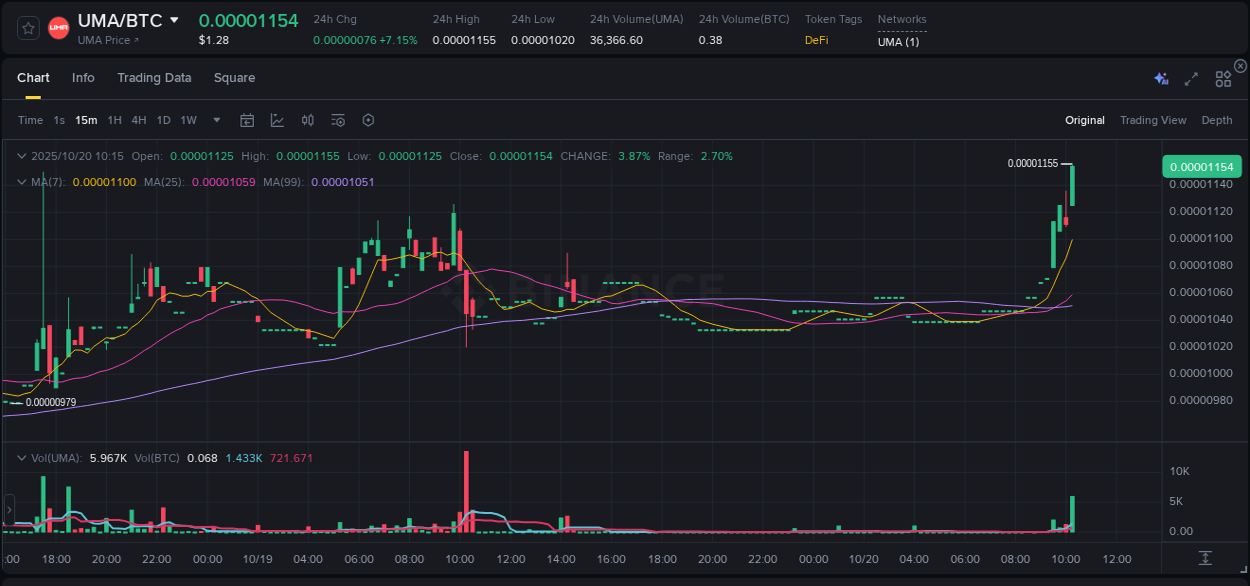Screen dimensions: 1250x586
Task: Select the line chart type icon
Action: point(277,120)
